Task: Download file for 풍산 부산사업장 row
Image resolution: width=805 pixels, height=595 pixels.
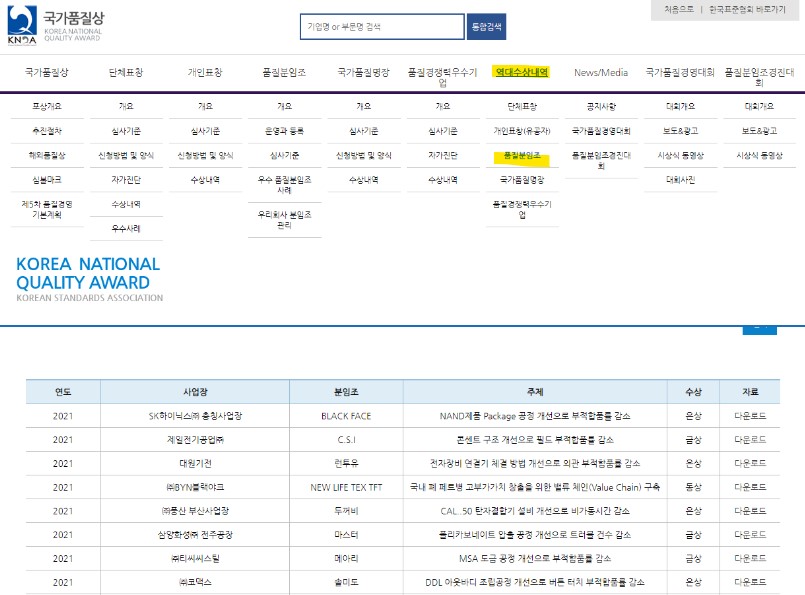Action: tap(750, 511)
